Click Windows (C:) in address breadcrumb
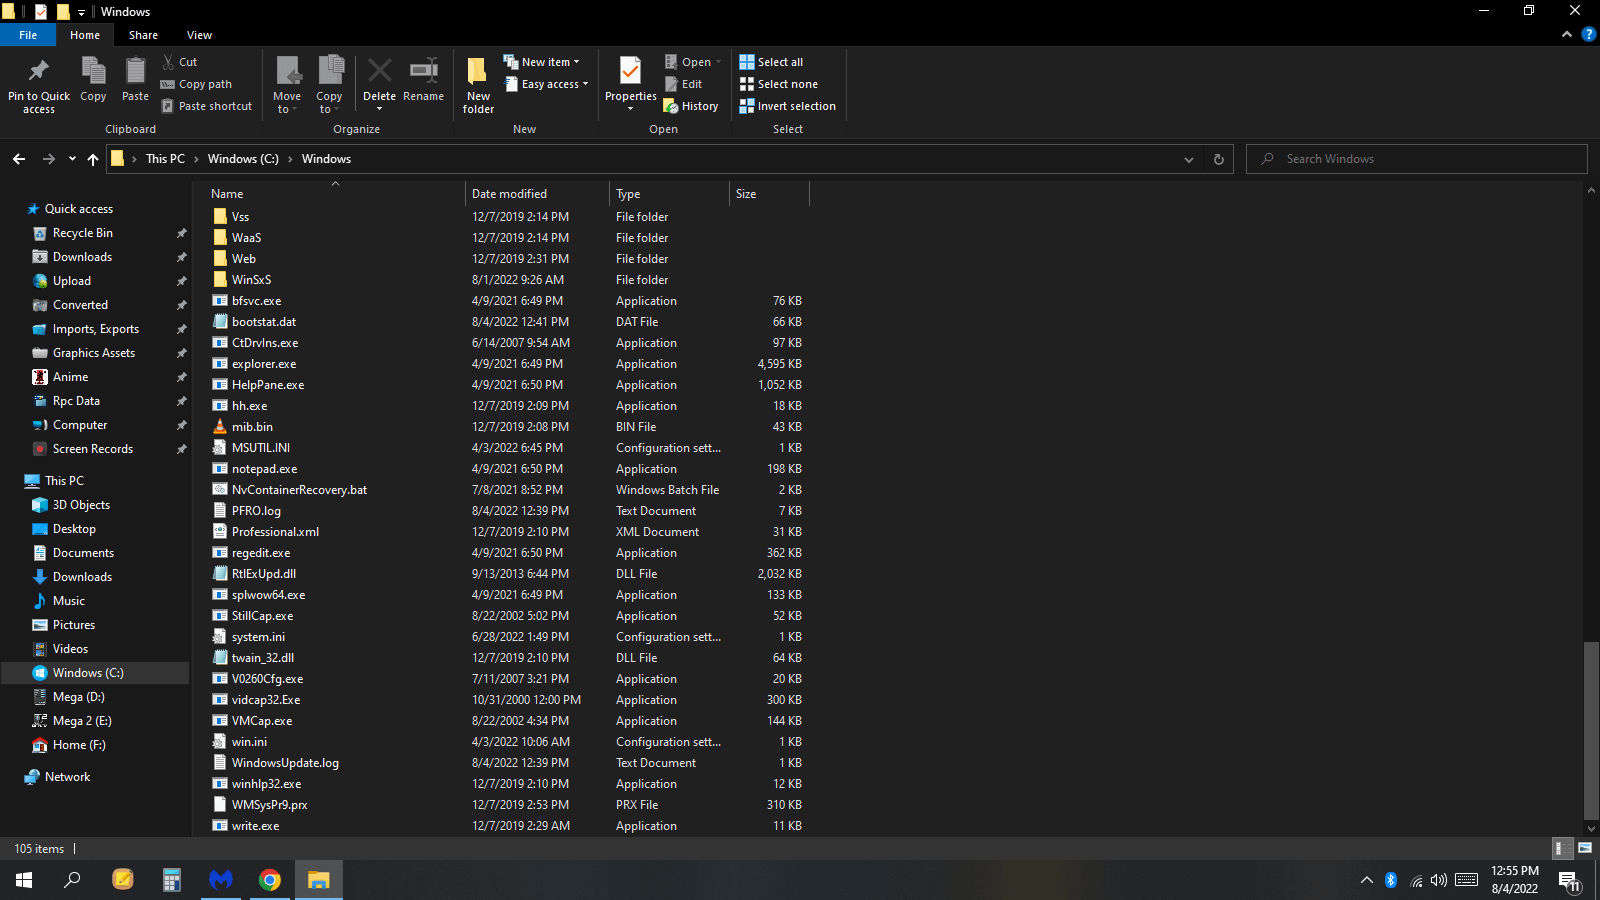The height and width of the screenshot is (900, 1600). click(243, 159)
